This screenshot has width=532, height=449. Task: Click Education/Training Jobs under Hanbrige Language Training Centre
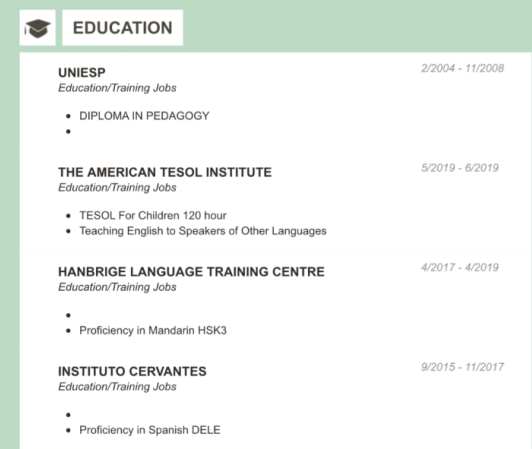(117, 287)
